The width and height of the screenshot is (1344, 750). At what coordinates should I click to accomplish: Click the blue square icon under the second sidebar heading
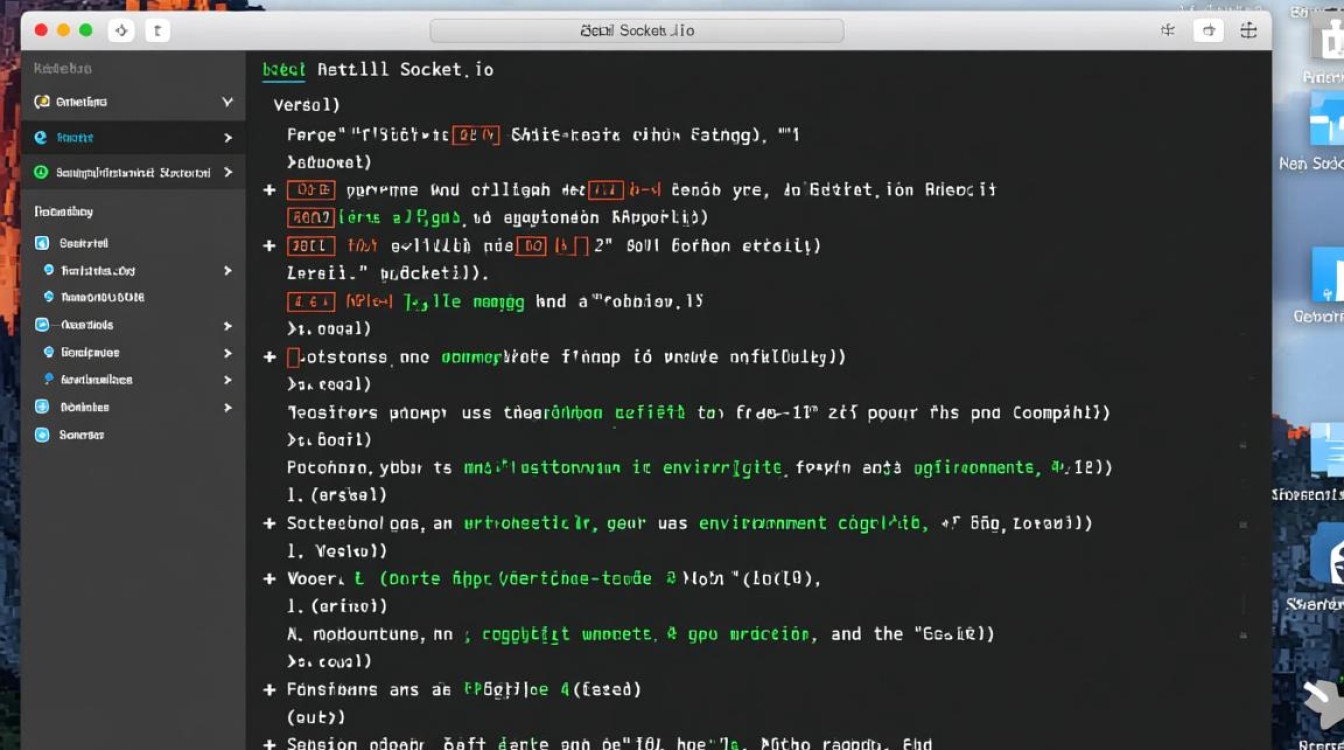point(42,243)
